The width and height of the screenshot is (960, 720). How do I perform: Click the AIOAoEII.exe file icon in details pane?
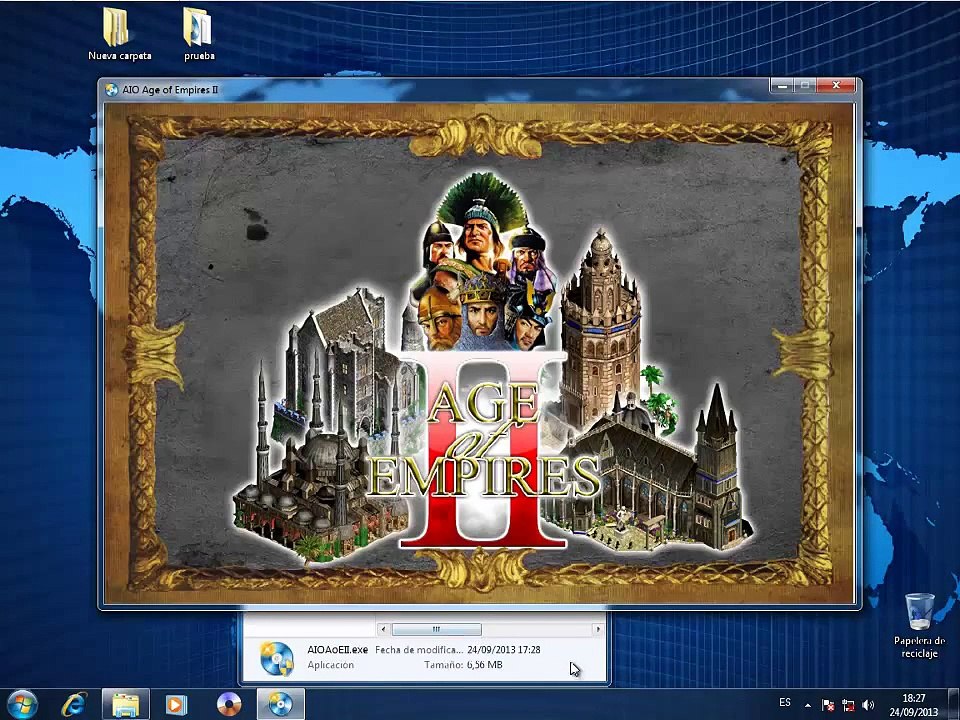(x=276, y=658)
